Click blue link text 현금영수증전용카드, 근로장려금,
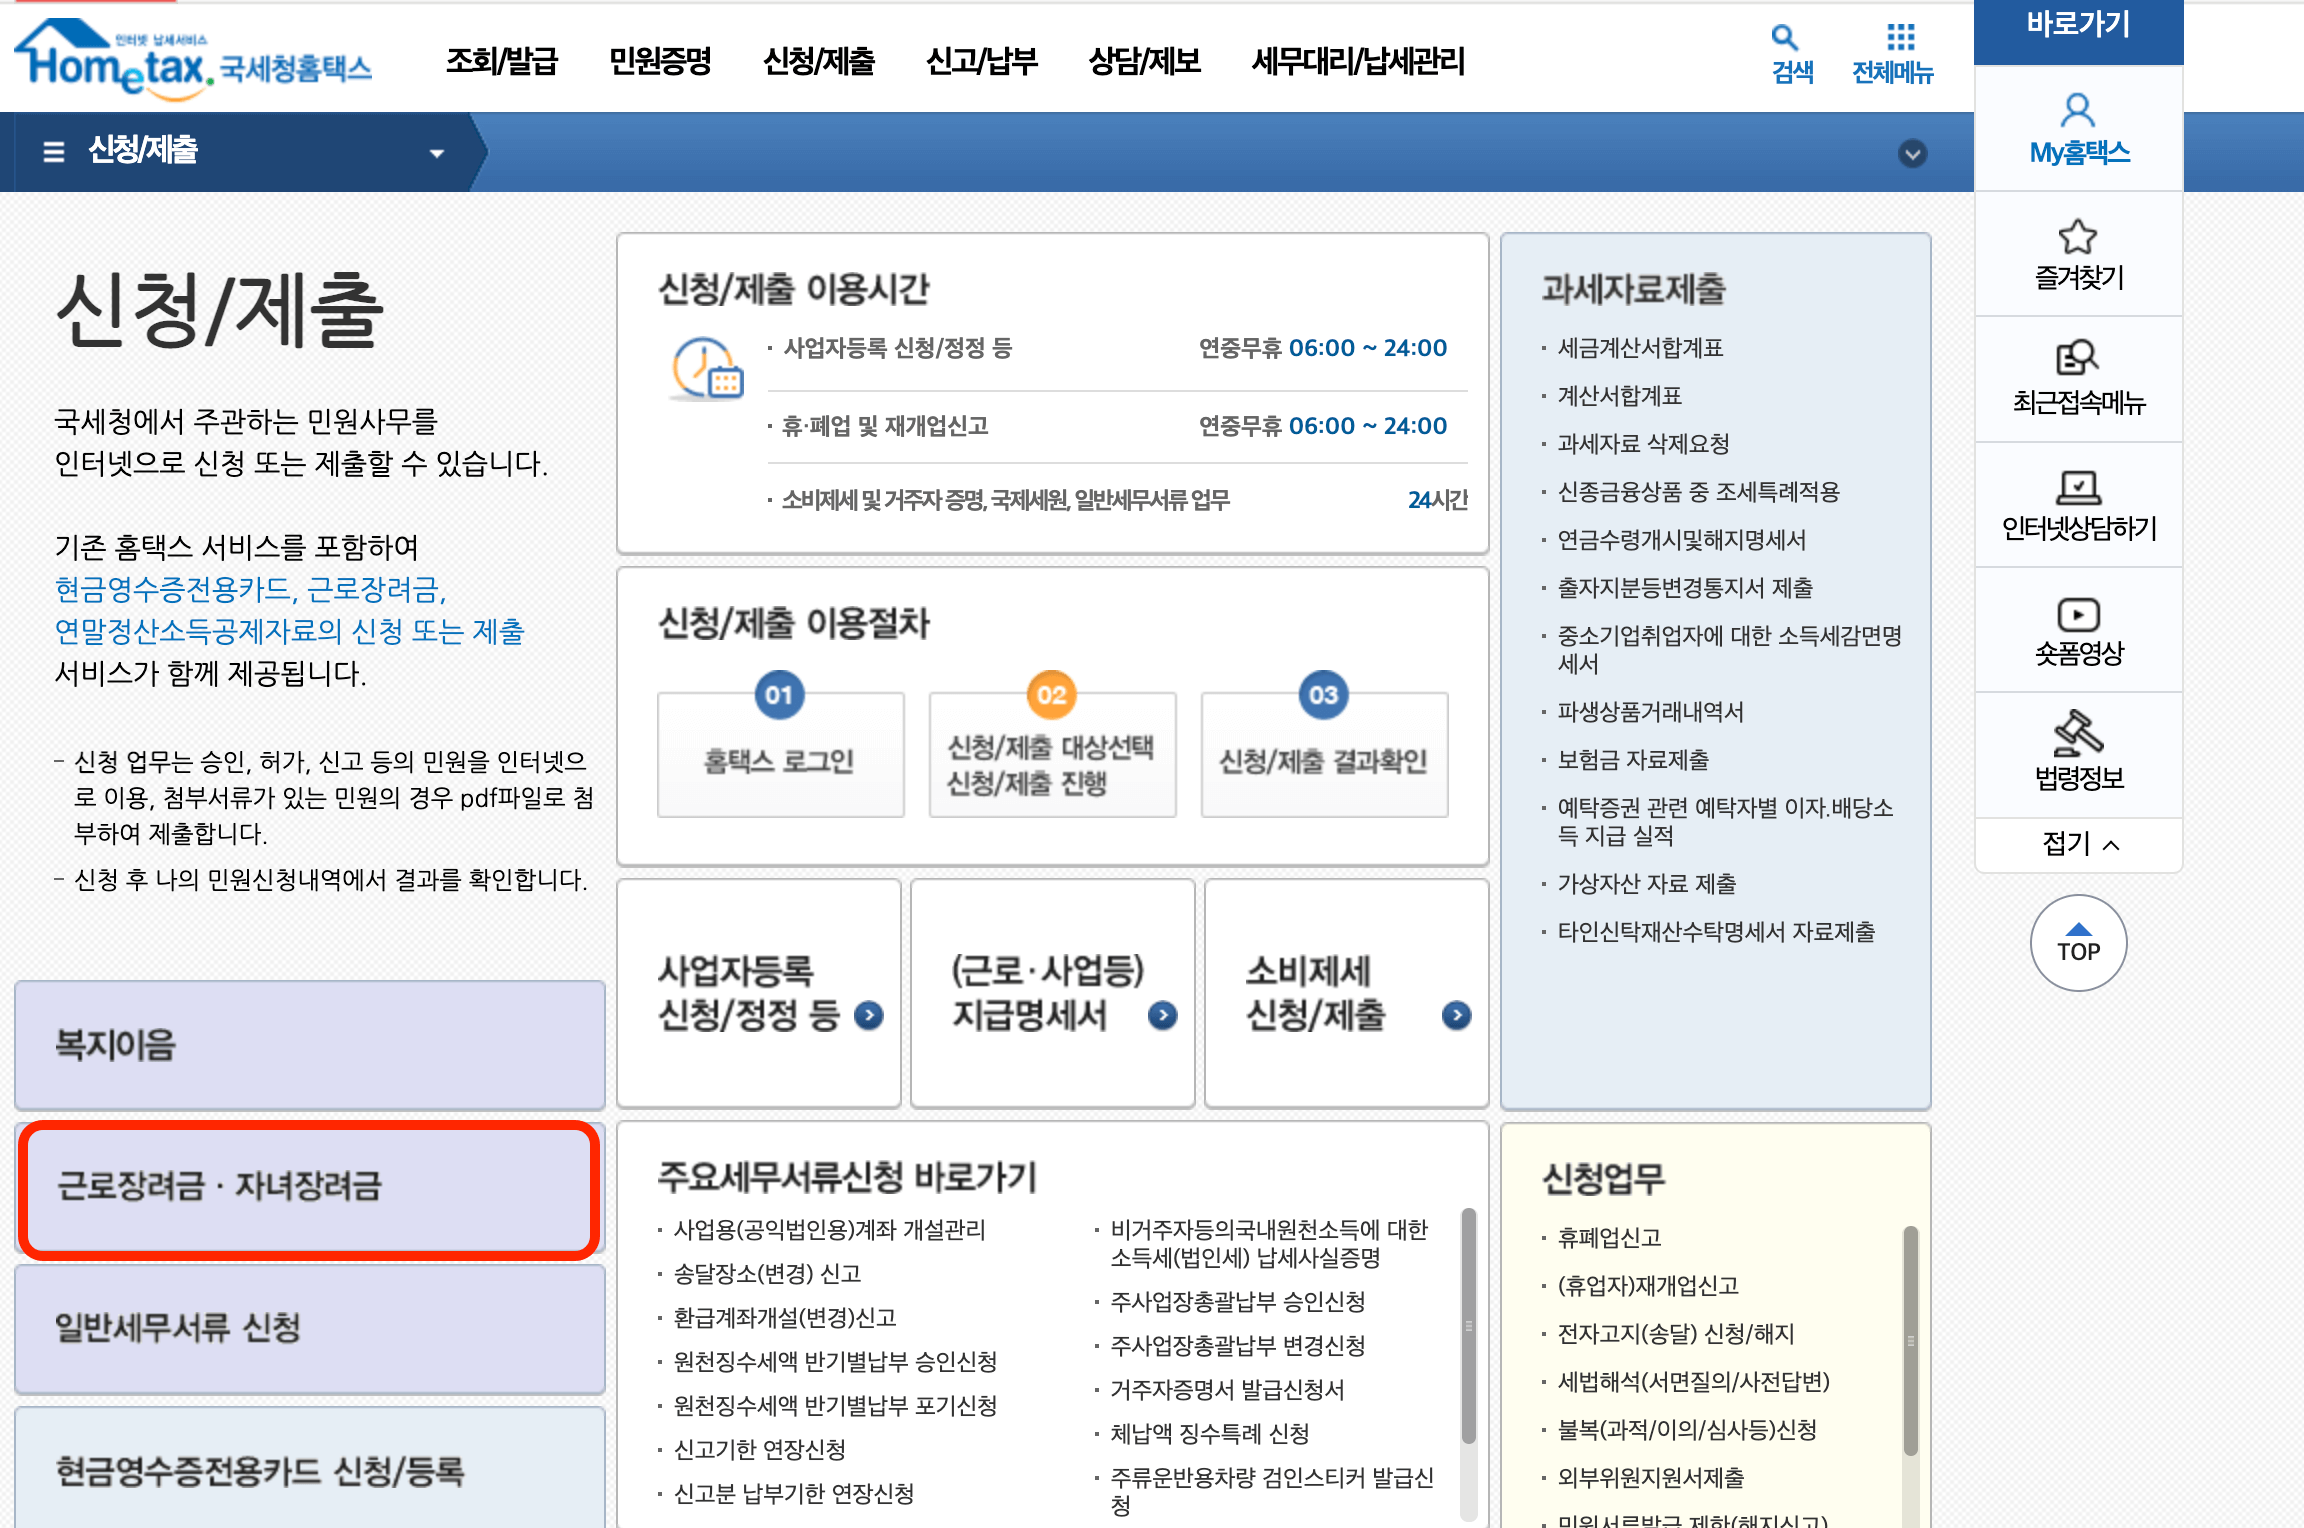This screenshot has width=2304, height=1528. click(251, 590)
